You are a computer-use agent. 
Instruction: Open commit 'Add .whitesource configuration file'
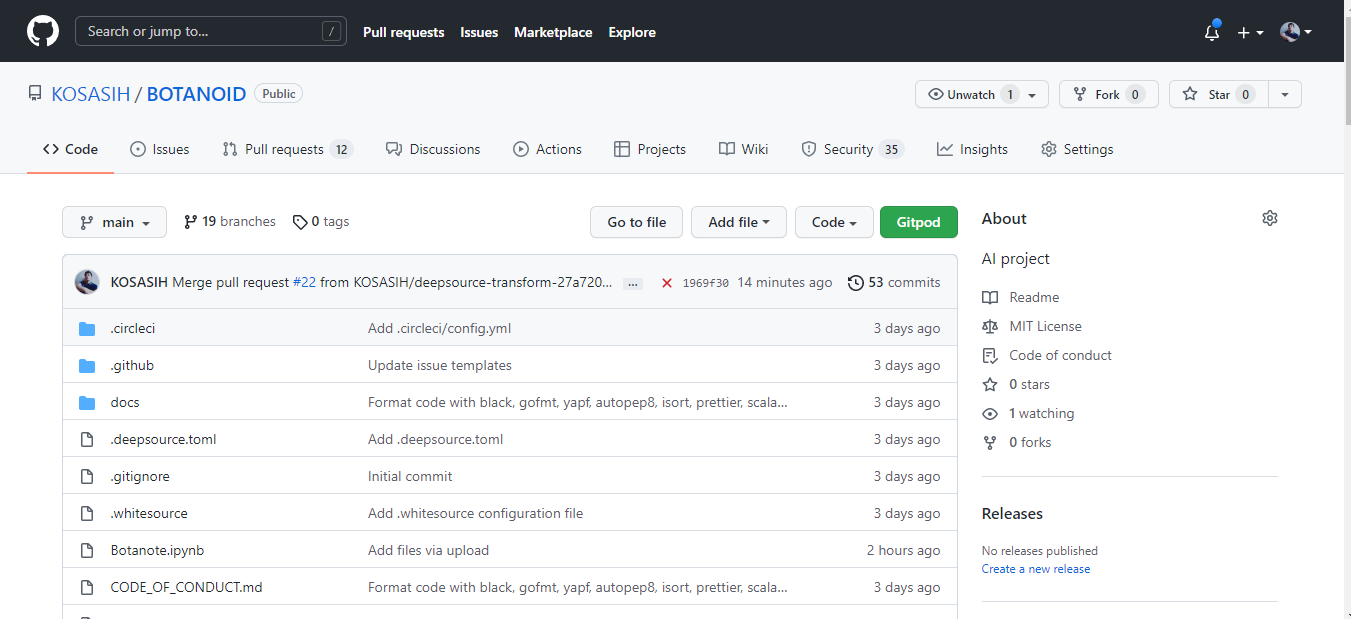[x=475, y=513]
